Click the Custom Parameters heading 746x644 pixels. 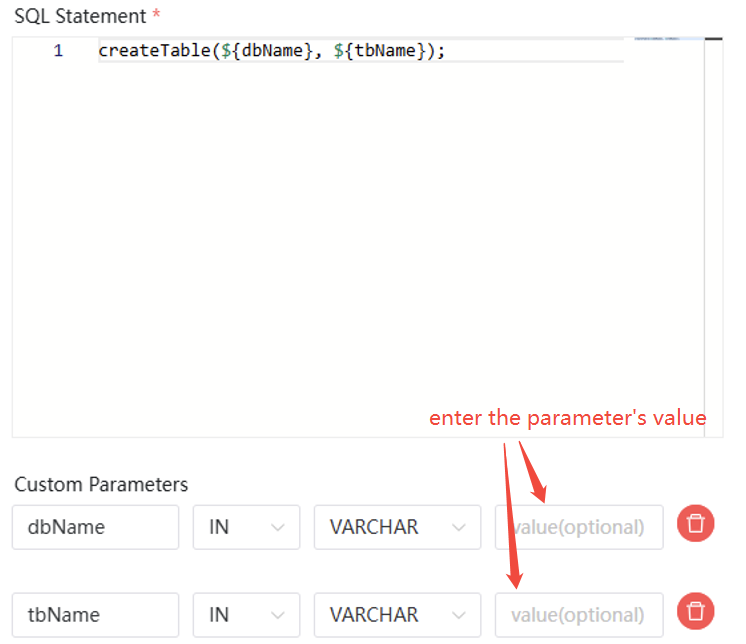(101, 484)
